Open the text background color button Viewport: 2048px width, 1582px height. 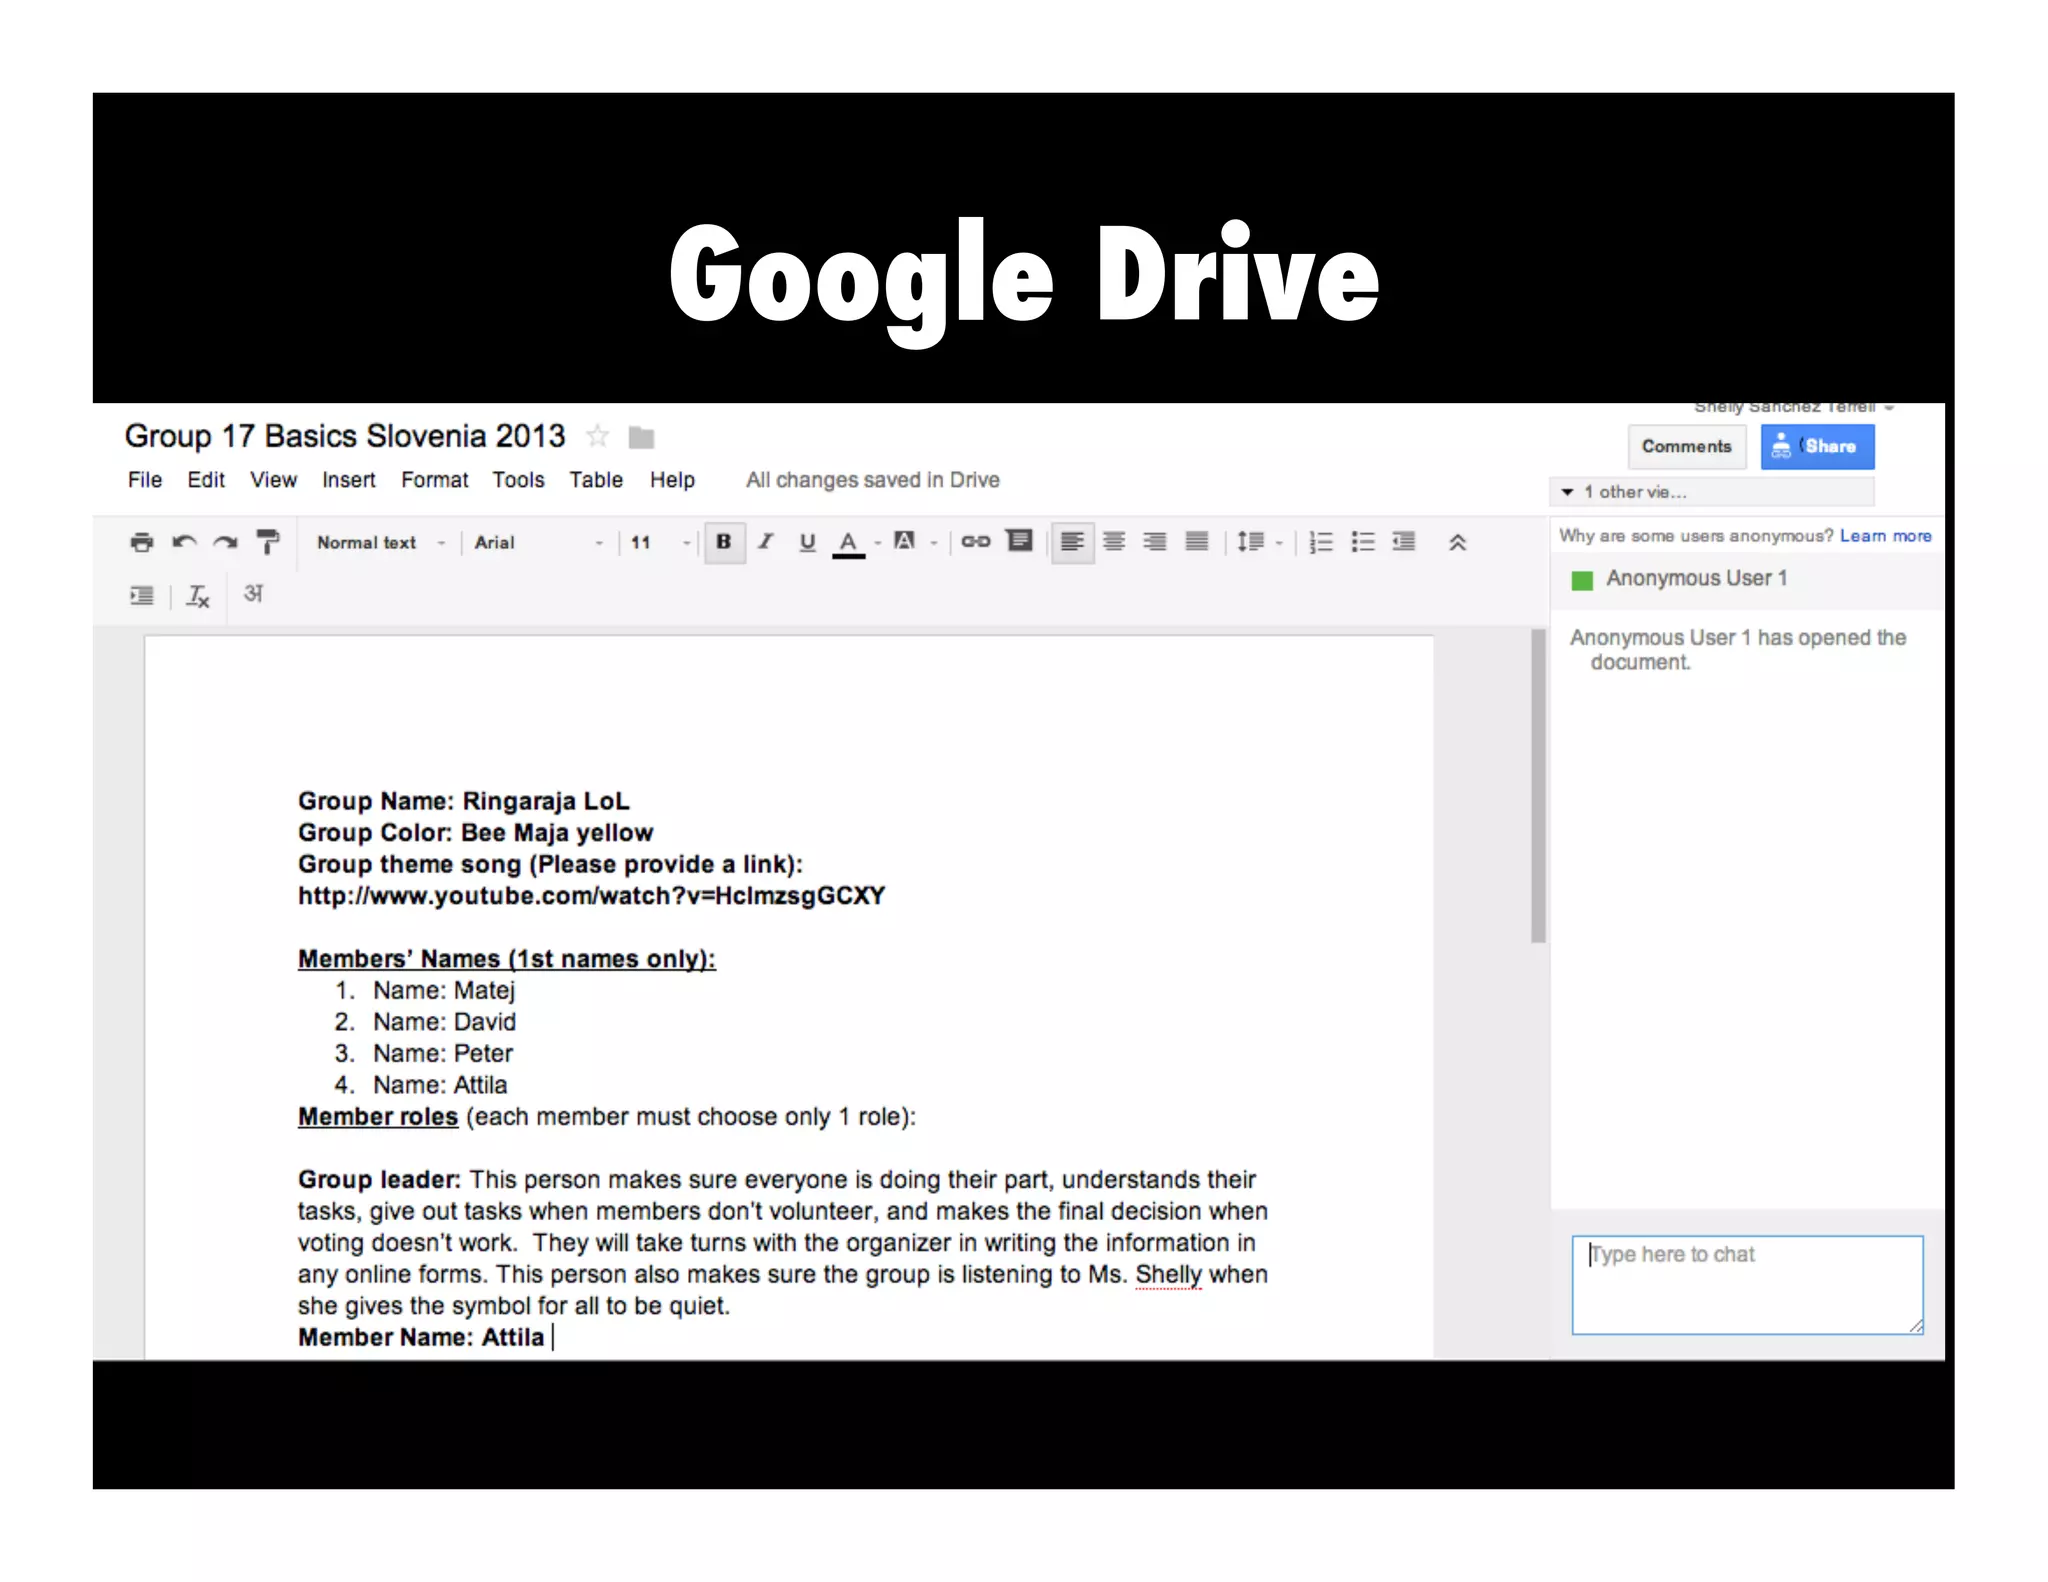click(x=904, y=541)
